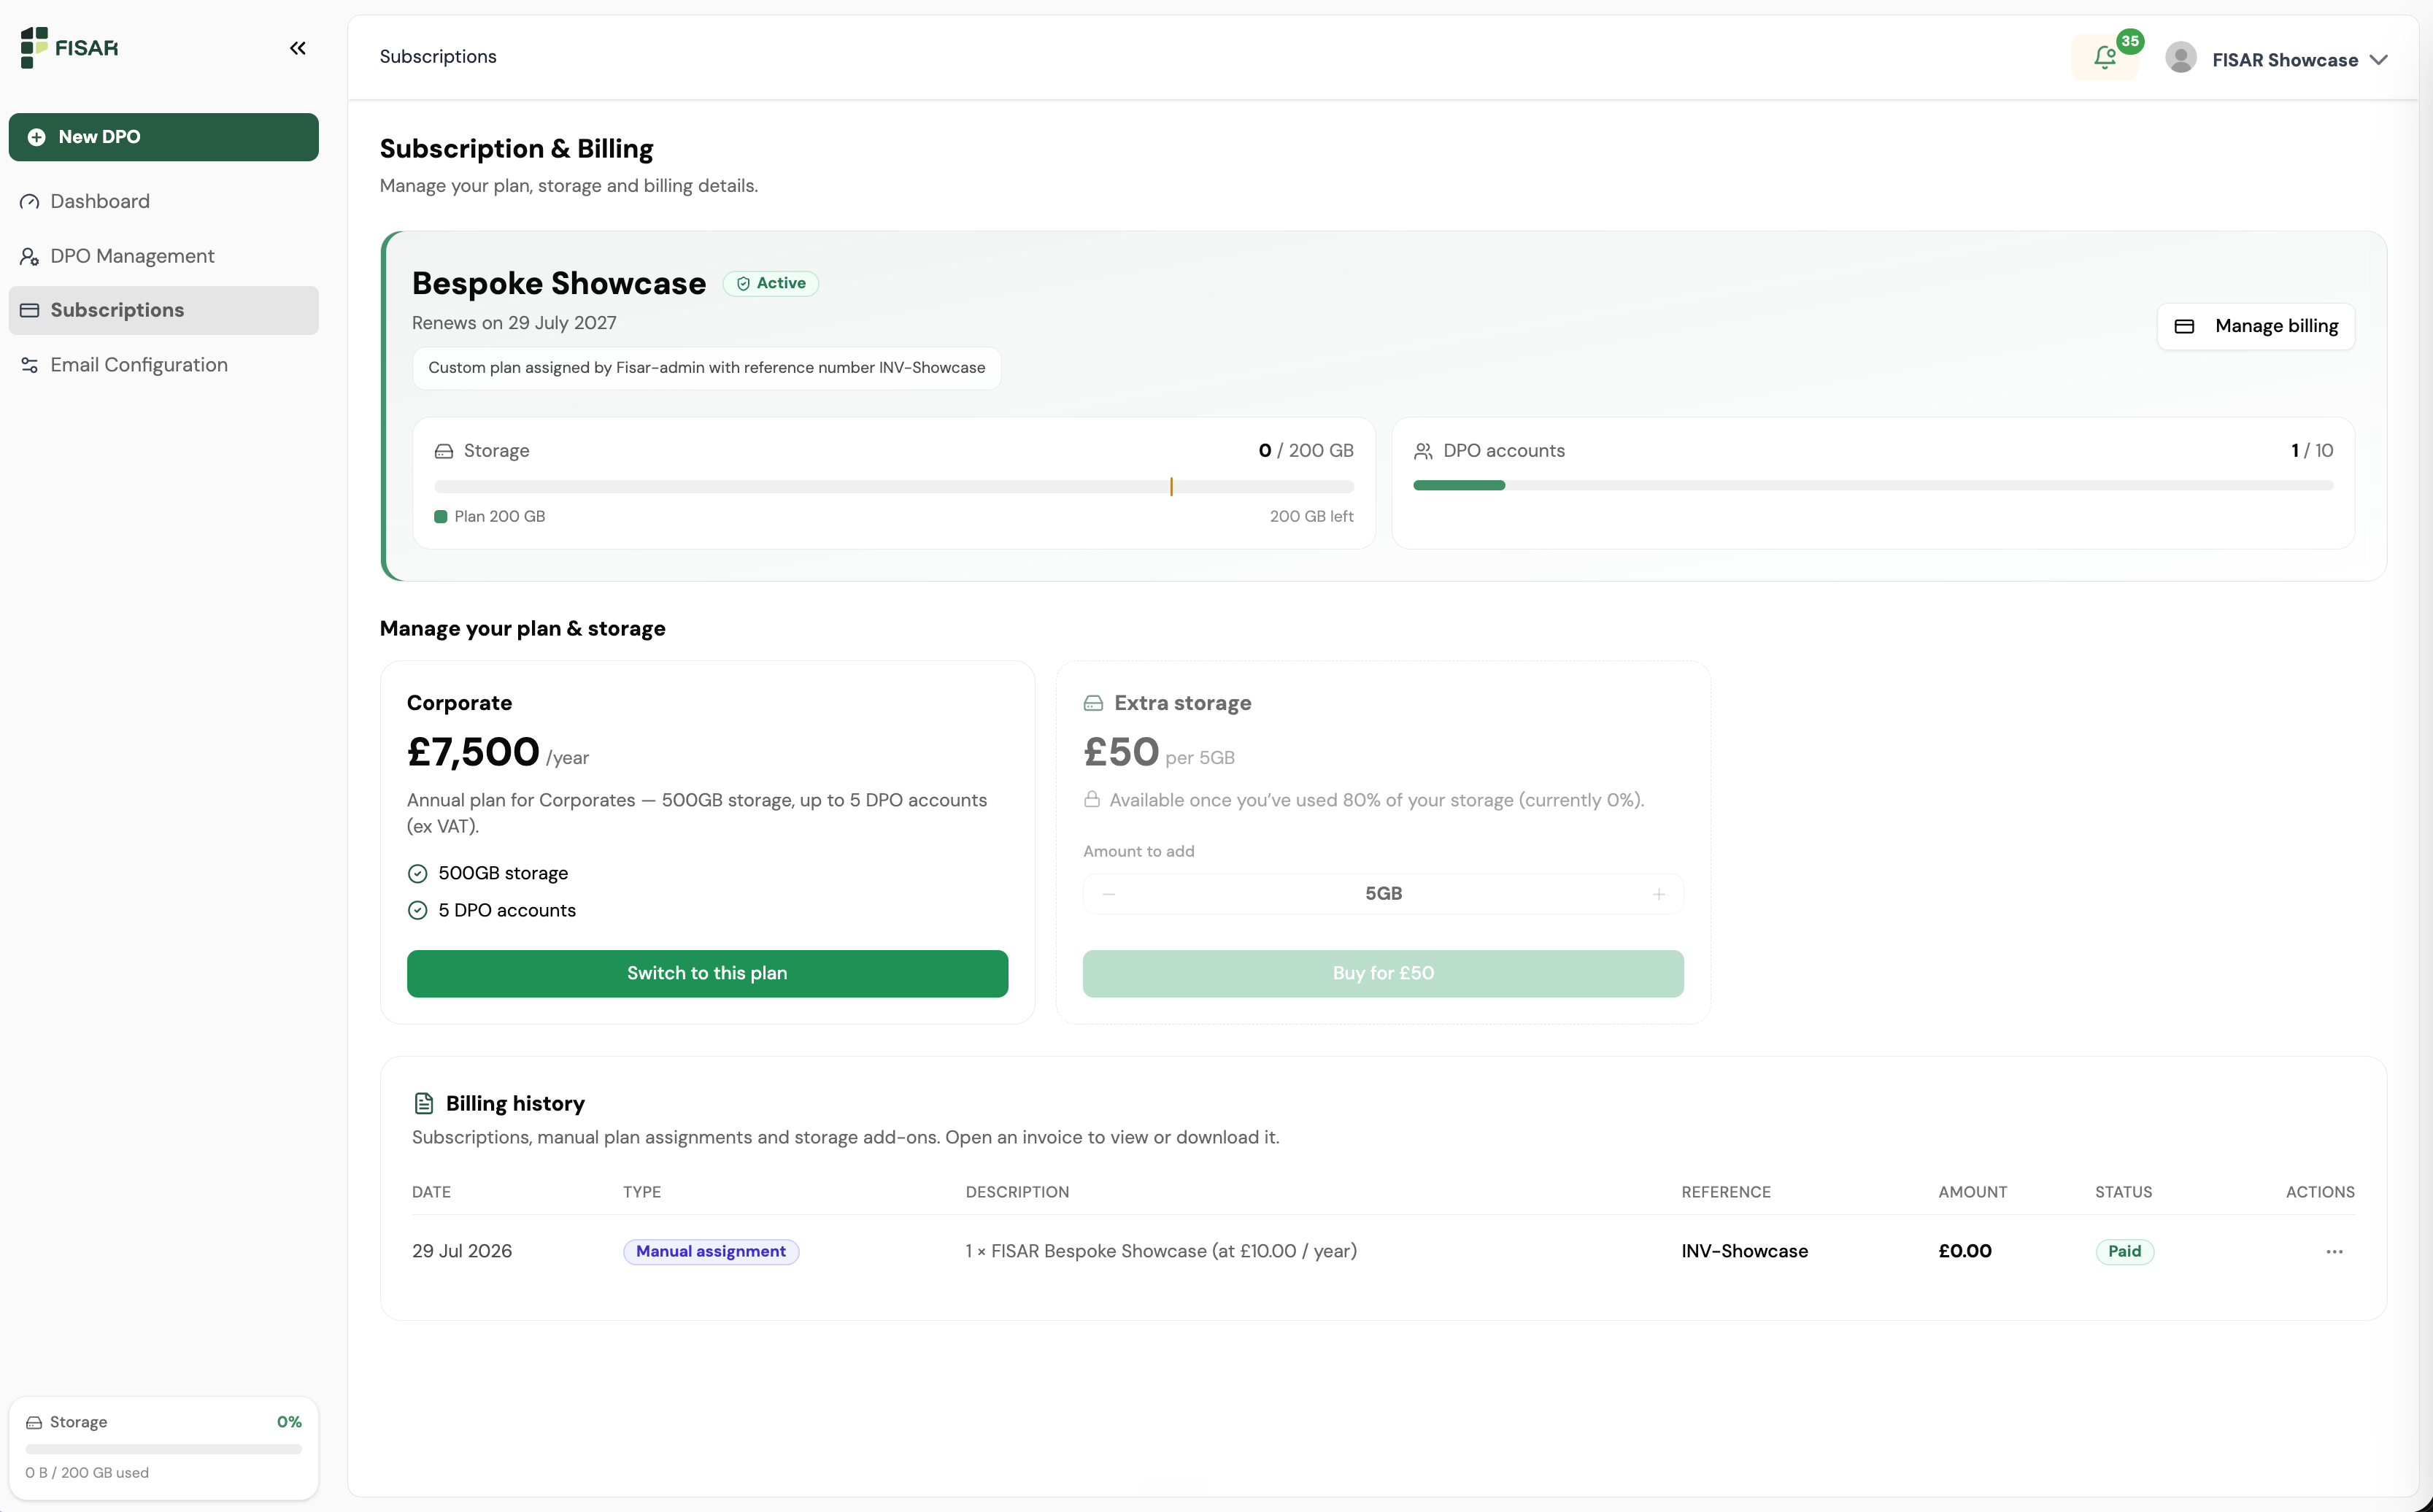The height and width of the screenshot is (1512, 2433).
Task: Click the DESCRIPTION column header
Action: (1017, 1192)
